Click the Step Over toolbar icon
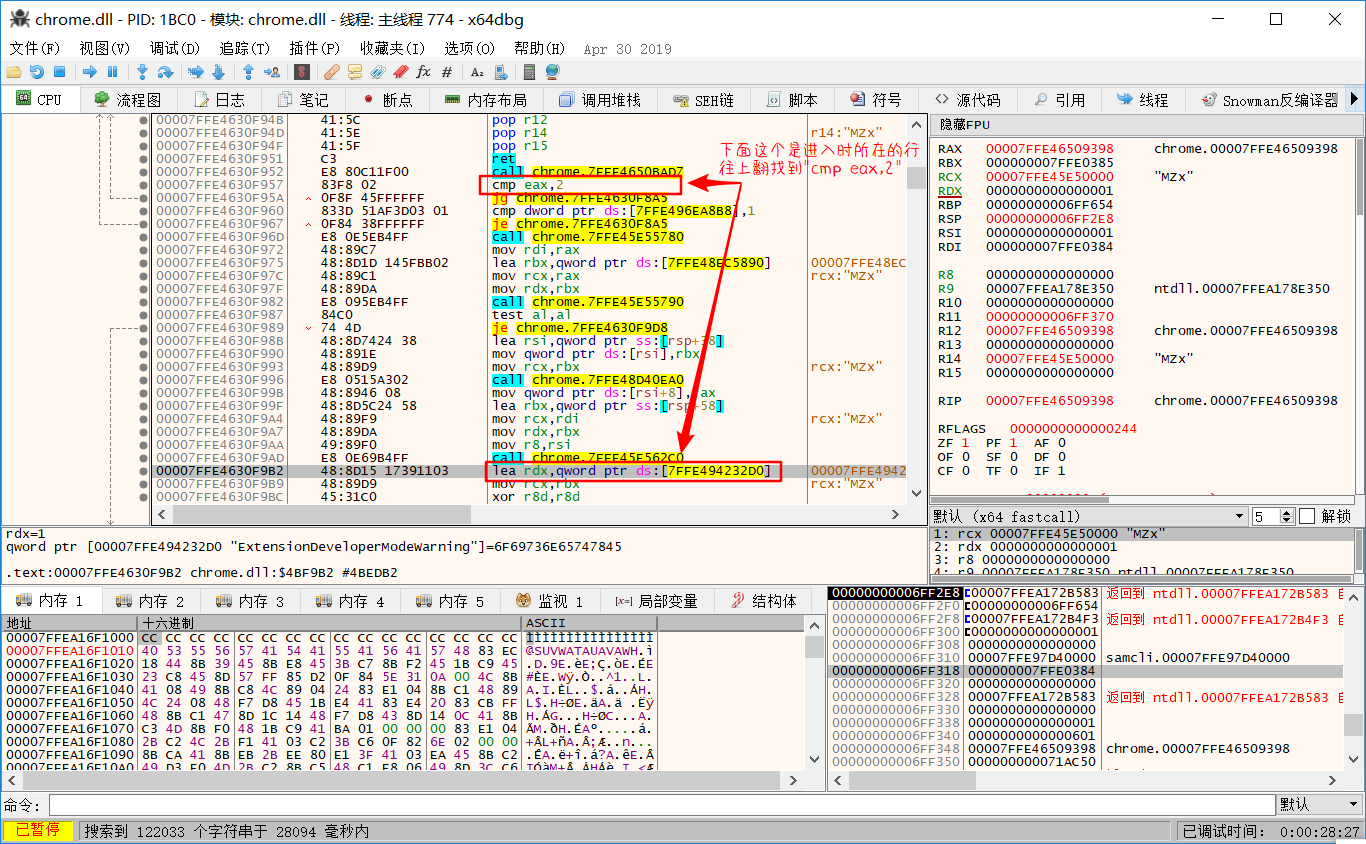The width and height of the screenshot is (1366, 844). pyautogui.click(x=165, y=72)
